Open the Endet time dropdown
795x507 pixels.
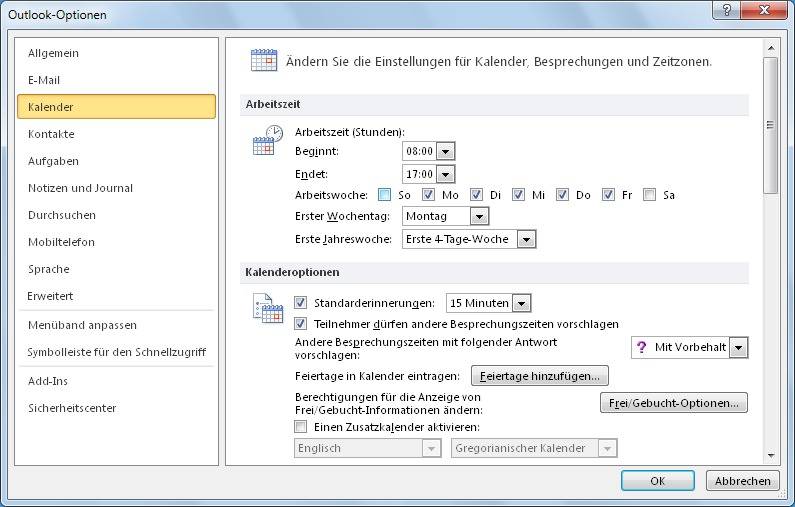point(446,174)
